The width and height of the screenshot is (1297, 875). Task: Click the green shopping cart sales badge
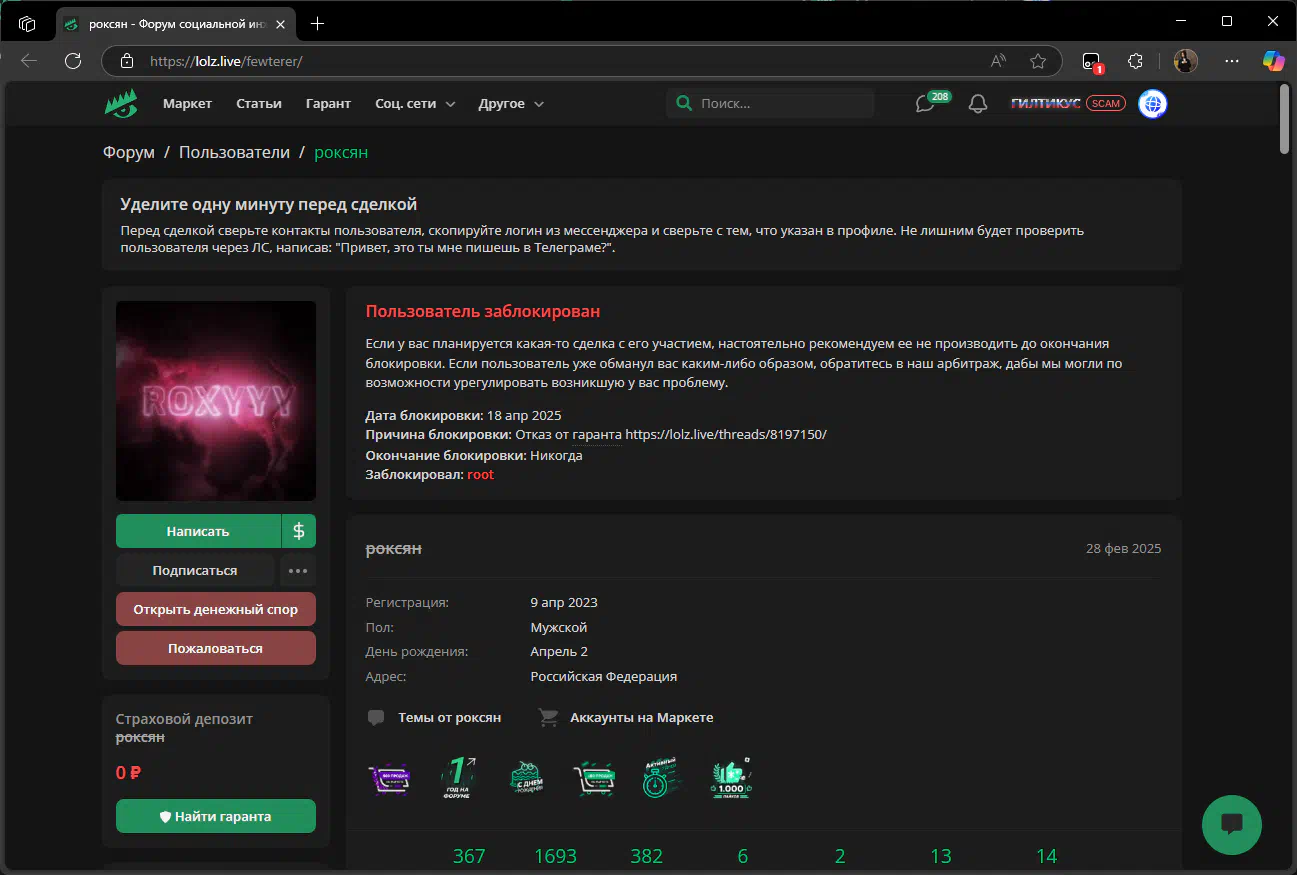pos(594,778)
